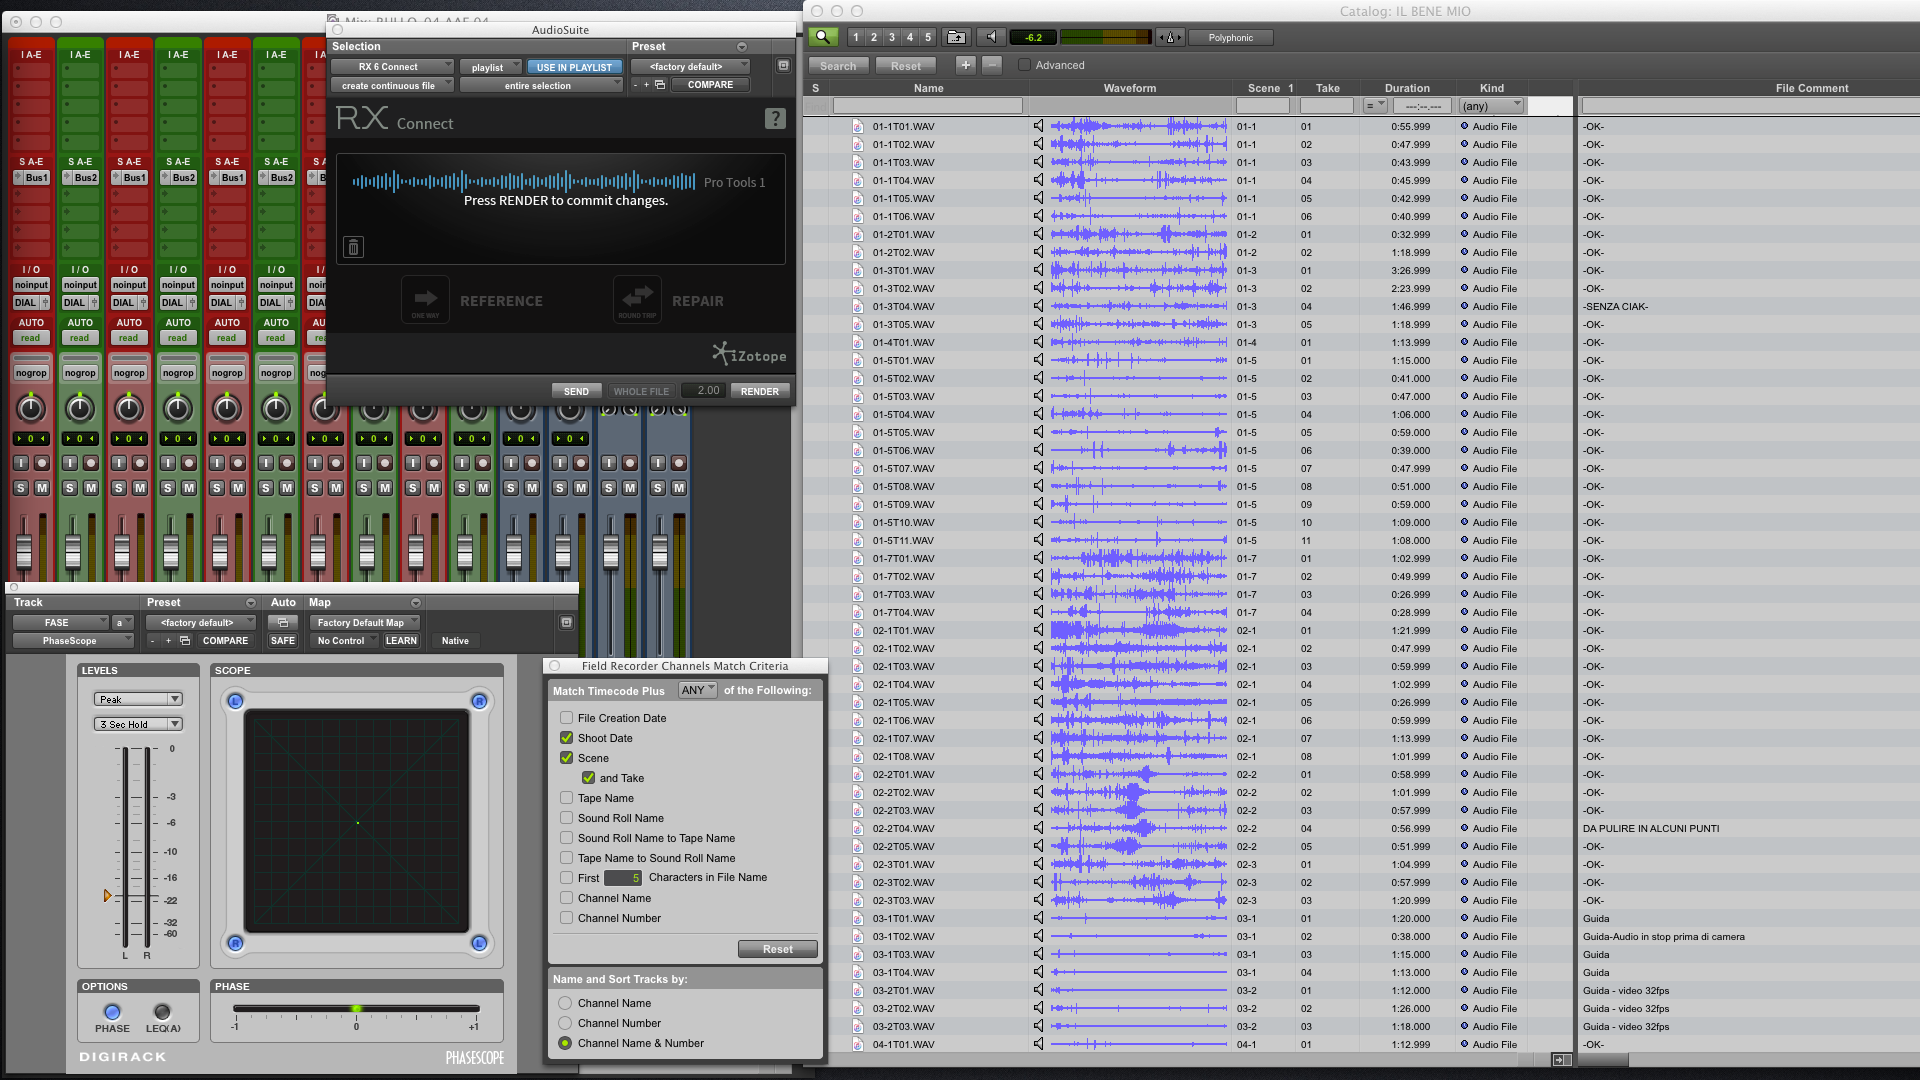Uncheck the Scene match checkbox

(x=567, y=758)
